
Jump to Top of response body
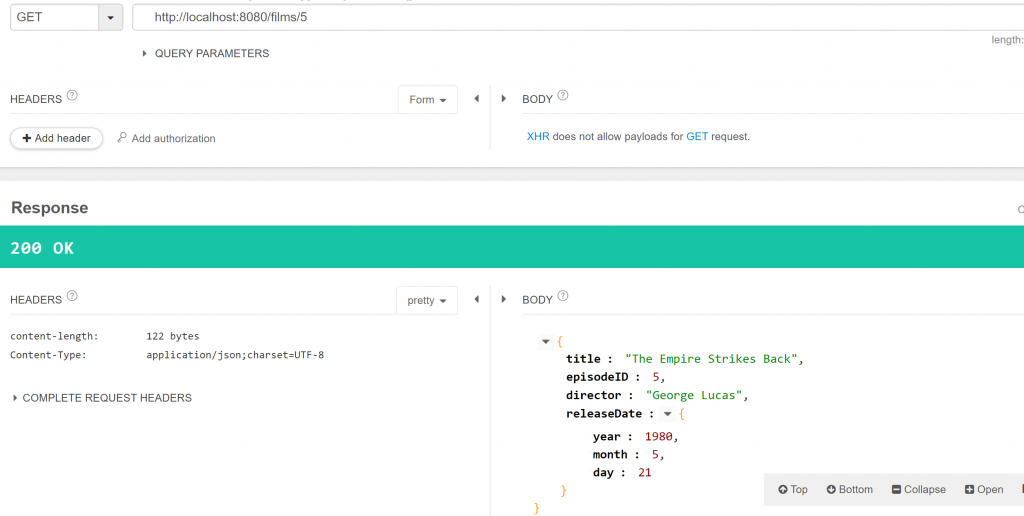coord(793,490)
